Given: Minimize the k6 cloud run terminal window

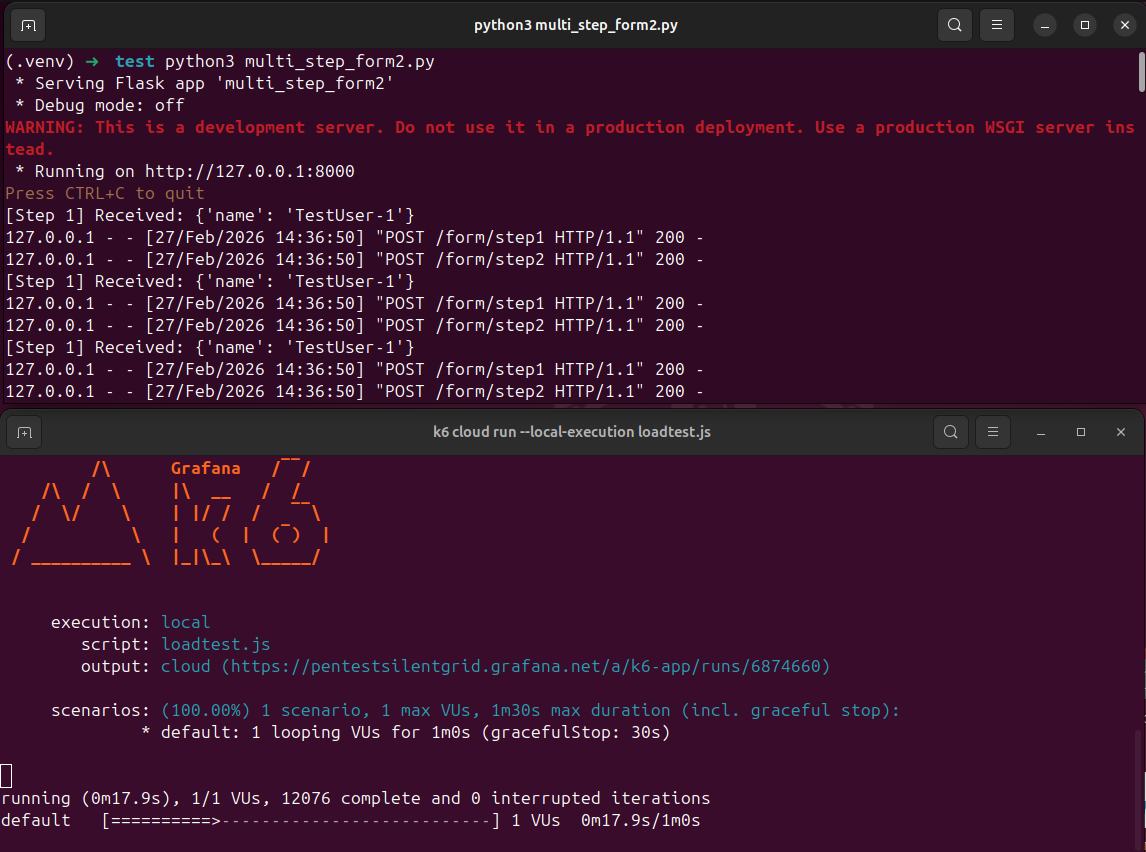Looking at the screenshot, I should click(1041, 433).
